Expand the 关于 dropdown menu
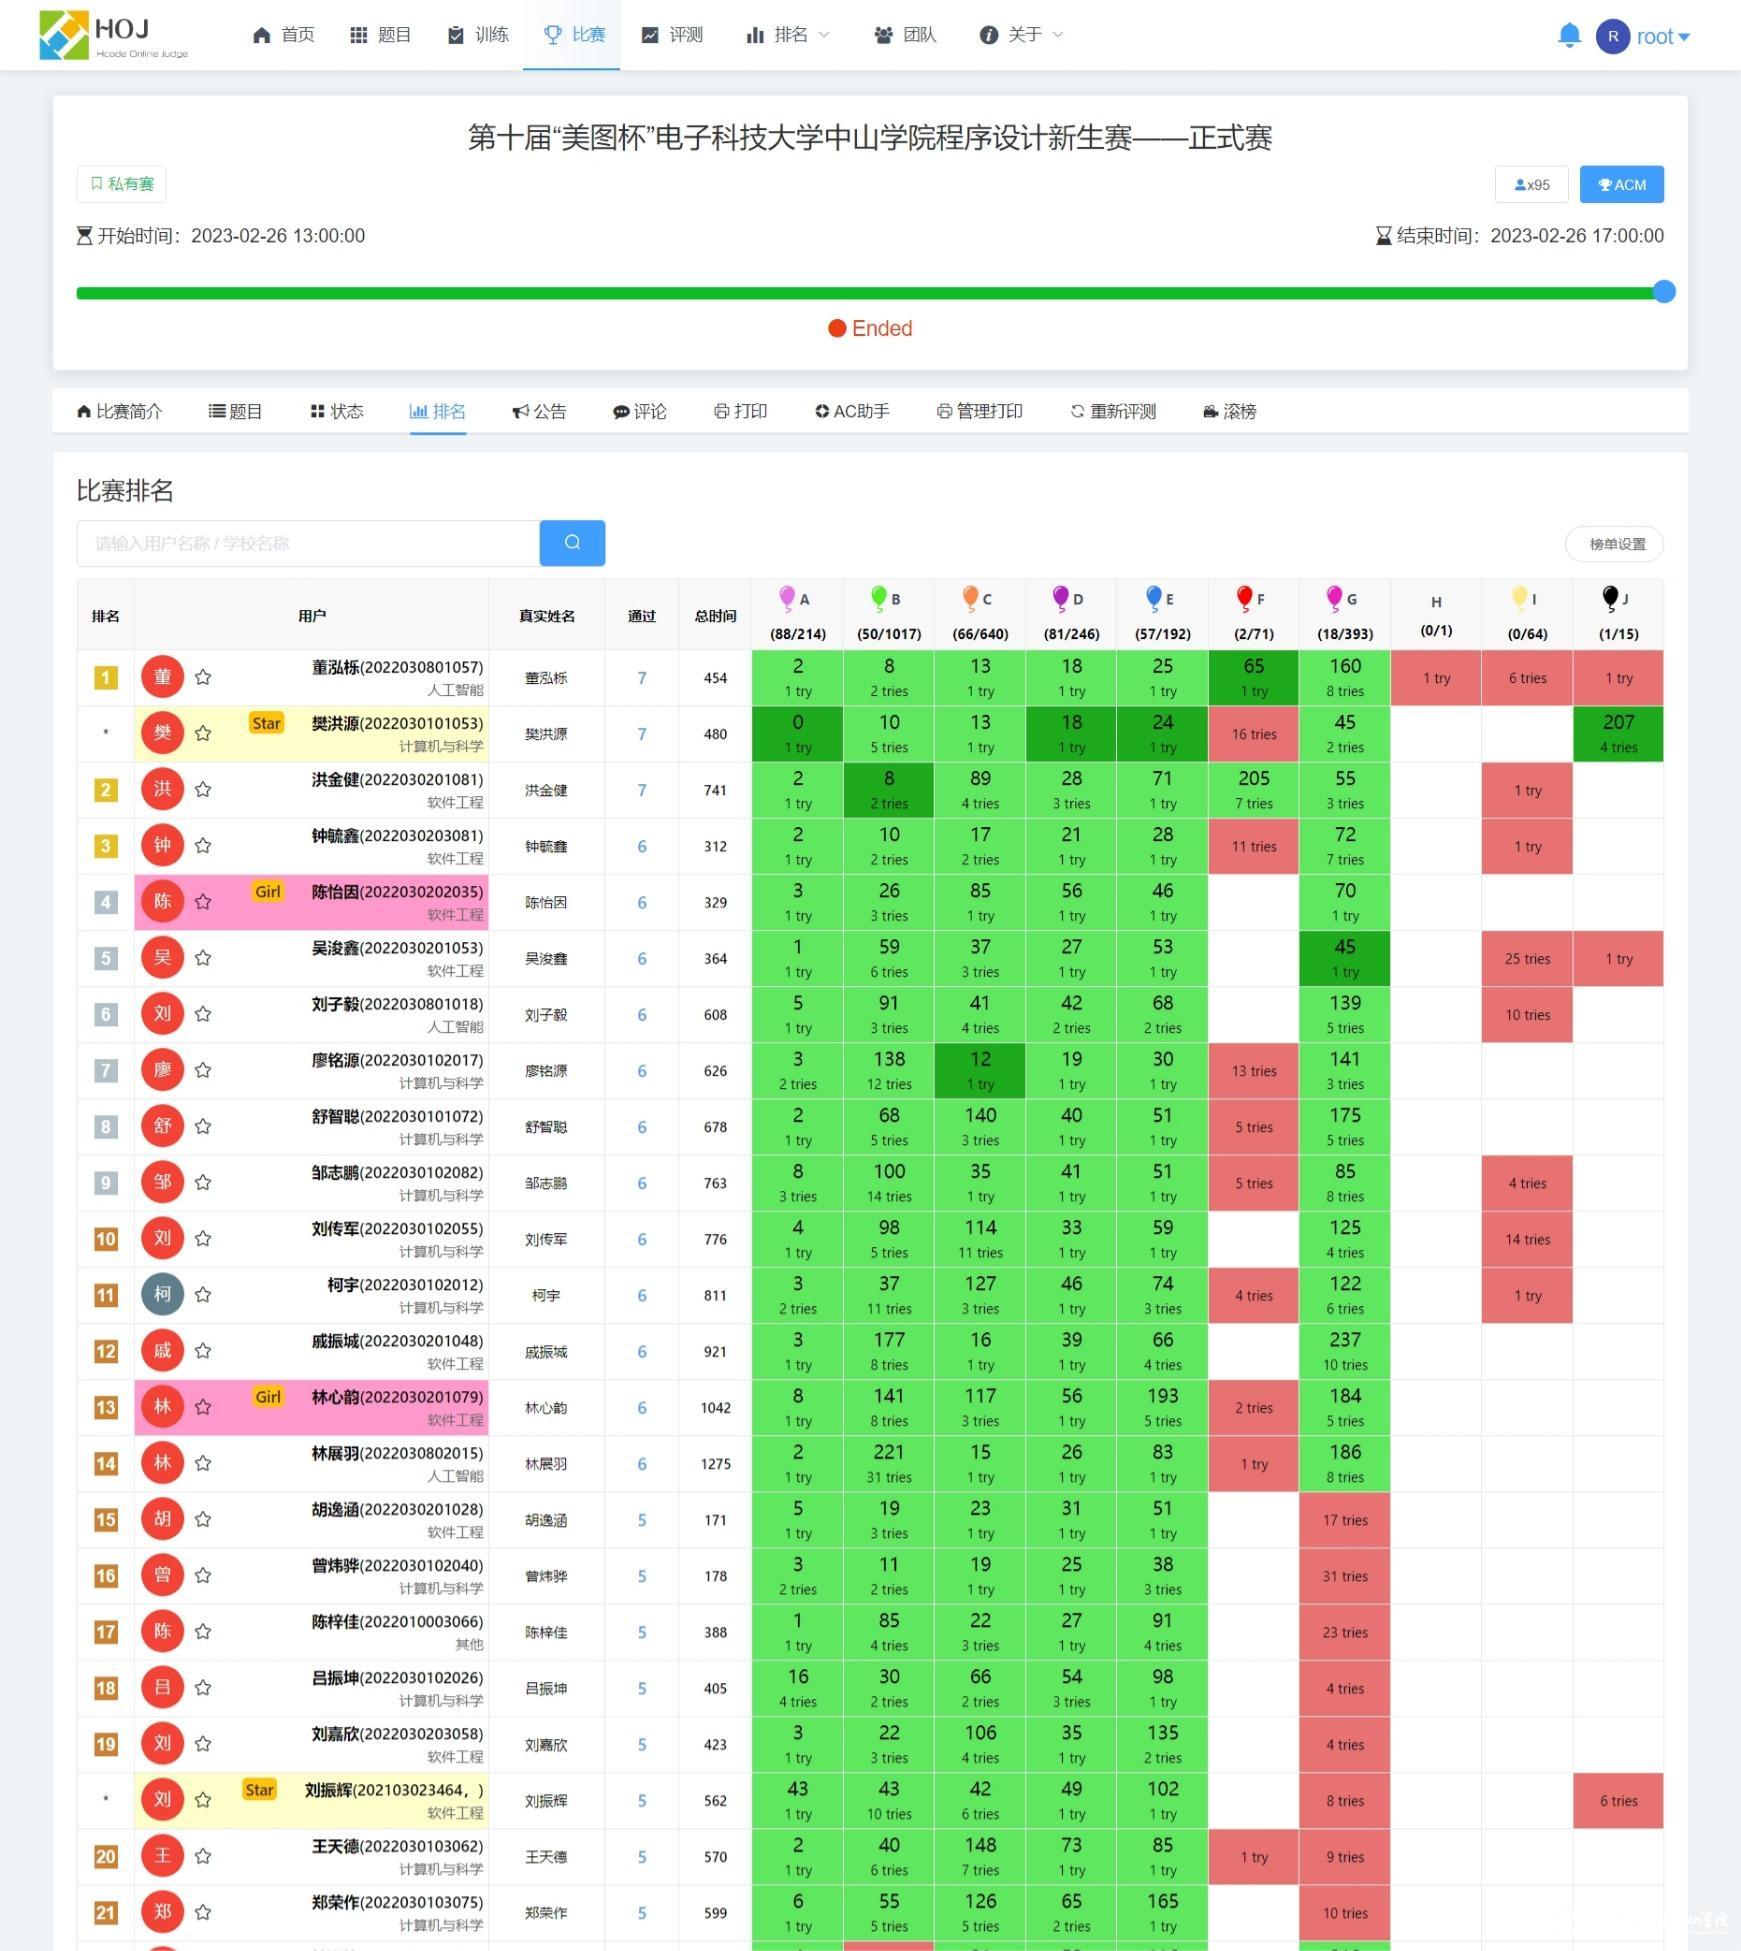The image size is (1741, 1951). click(x=1021, y=35)
